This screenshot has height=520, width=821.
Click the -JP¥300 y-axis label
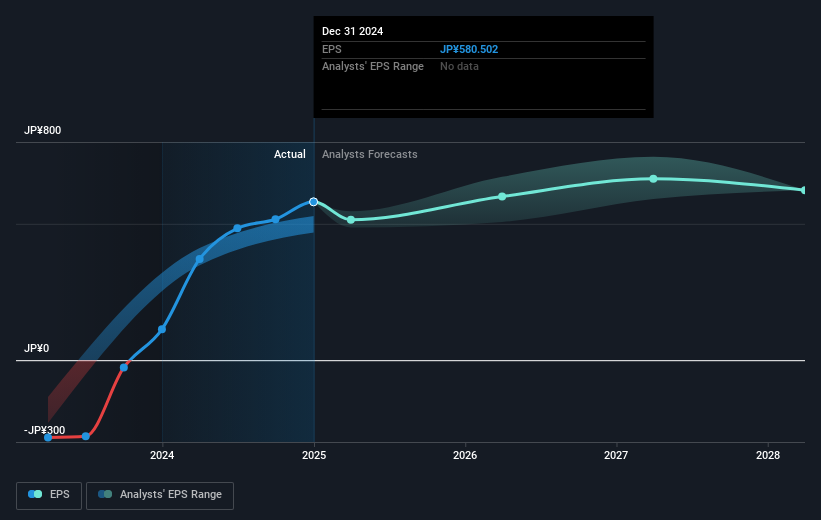coord(45,430)
